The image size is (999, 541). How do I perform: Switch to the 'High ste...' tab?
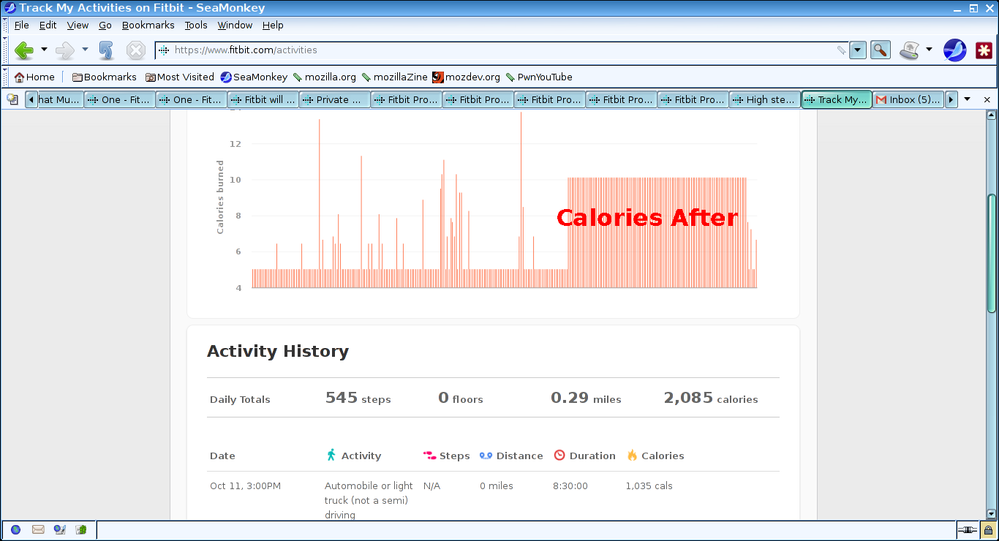pyautogui.click(x=765, y=99)
